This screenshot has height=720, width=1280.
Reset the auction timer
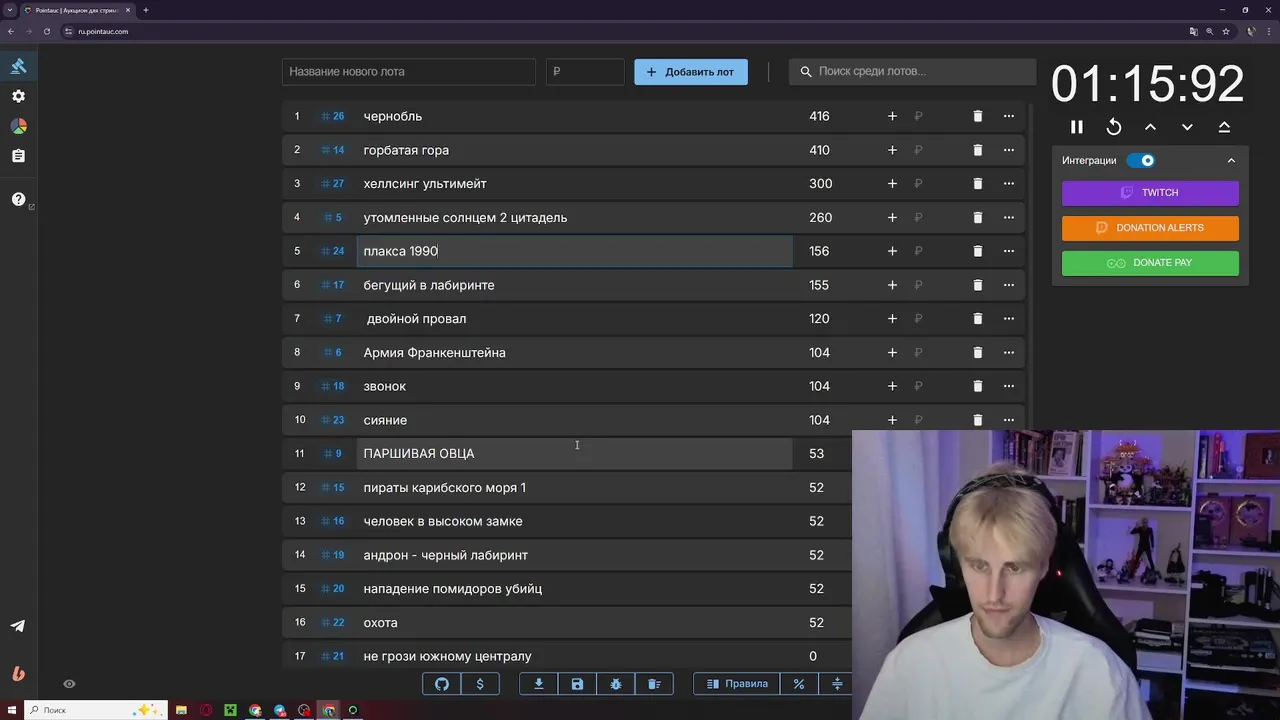pyautogui.click(x=1114, y=127)
